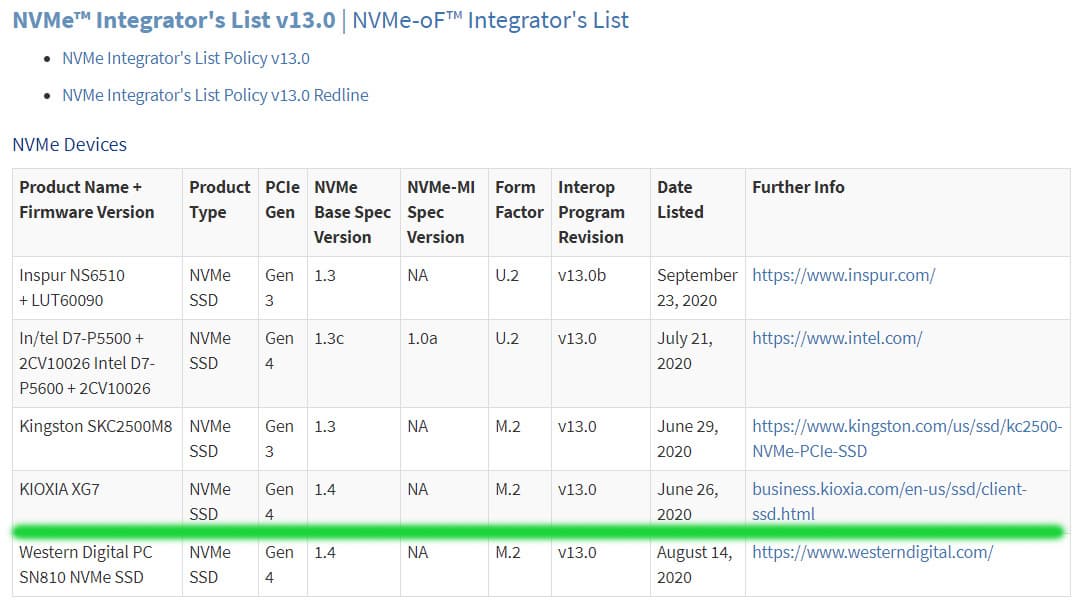
Task: Click the Date Listed column header
Action: (680, 200)
